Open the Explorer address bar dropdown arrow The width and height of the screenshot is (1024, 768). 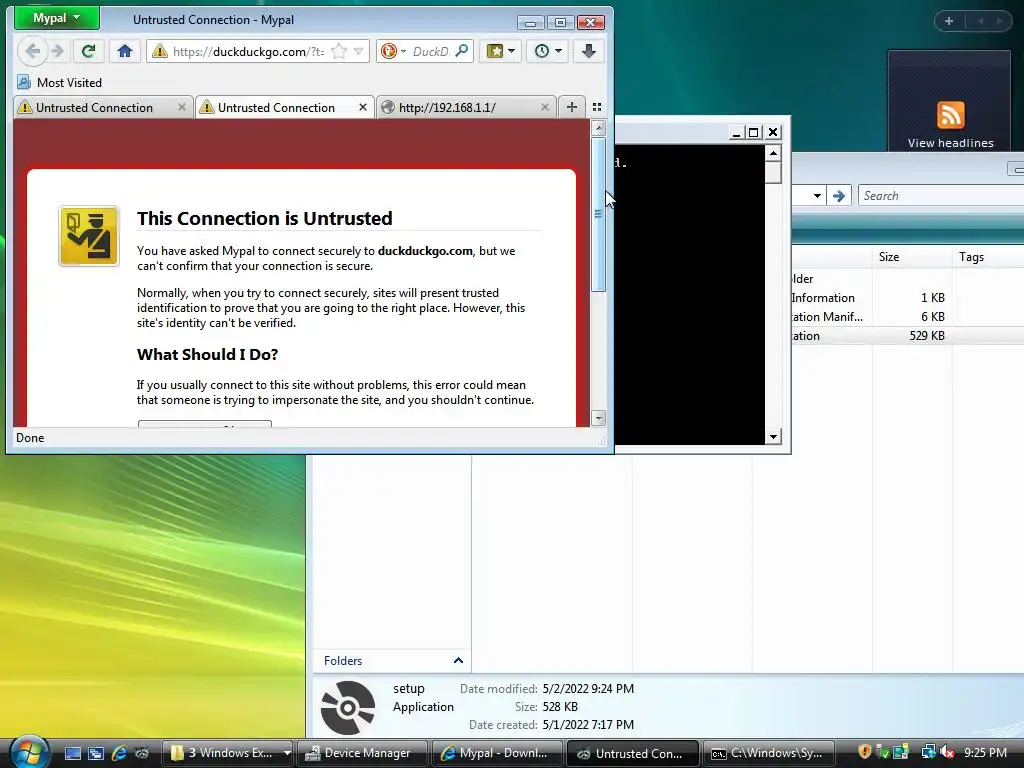817,195
